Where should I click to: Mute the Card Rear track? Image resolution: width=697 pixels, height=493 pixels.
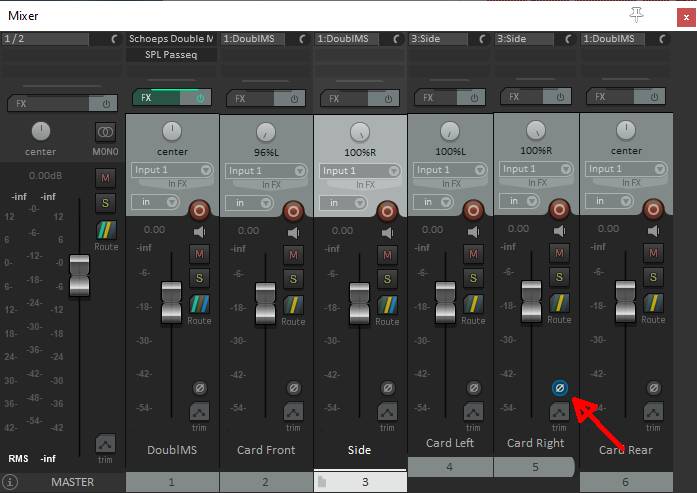coord(653,254)
